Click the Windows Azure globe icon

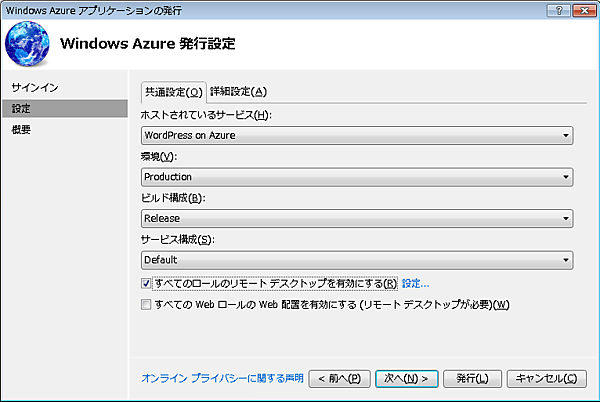click(x=28, y=45)
